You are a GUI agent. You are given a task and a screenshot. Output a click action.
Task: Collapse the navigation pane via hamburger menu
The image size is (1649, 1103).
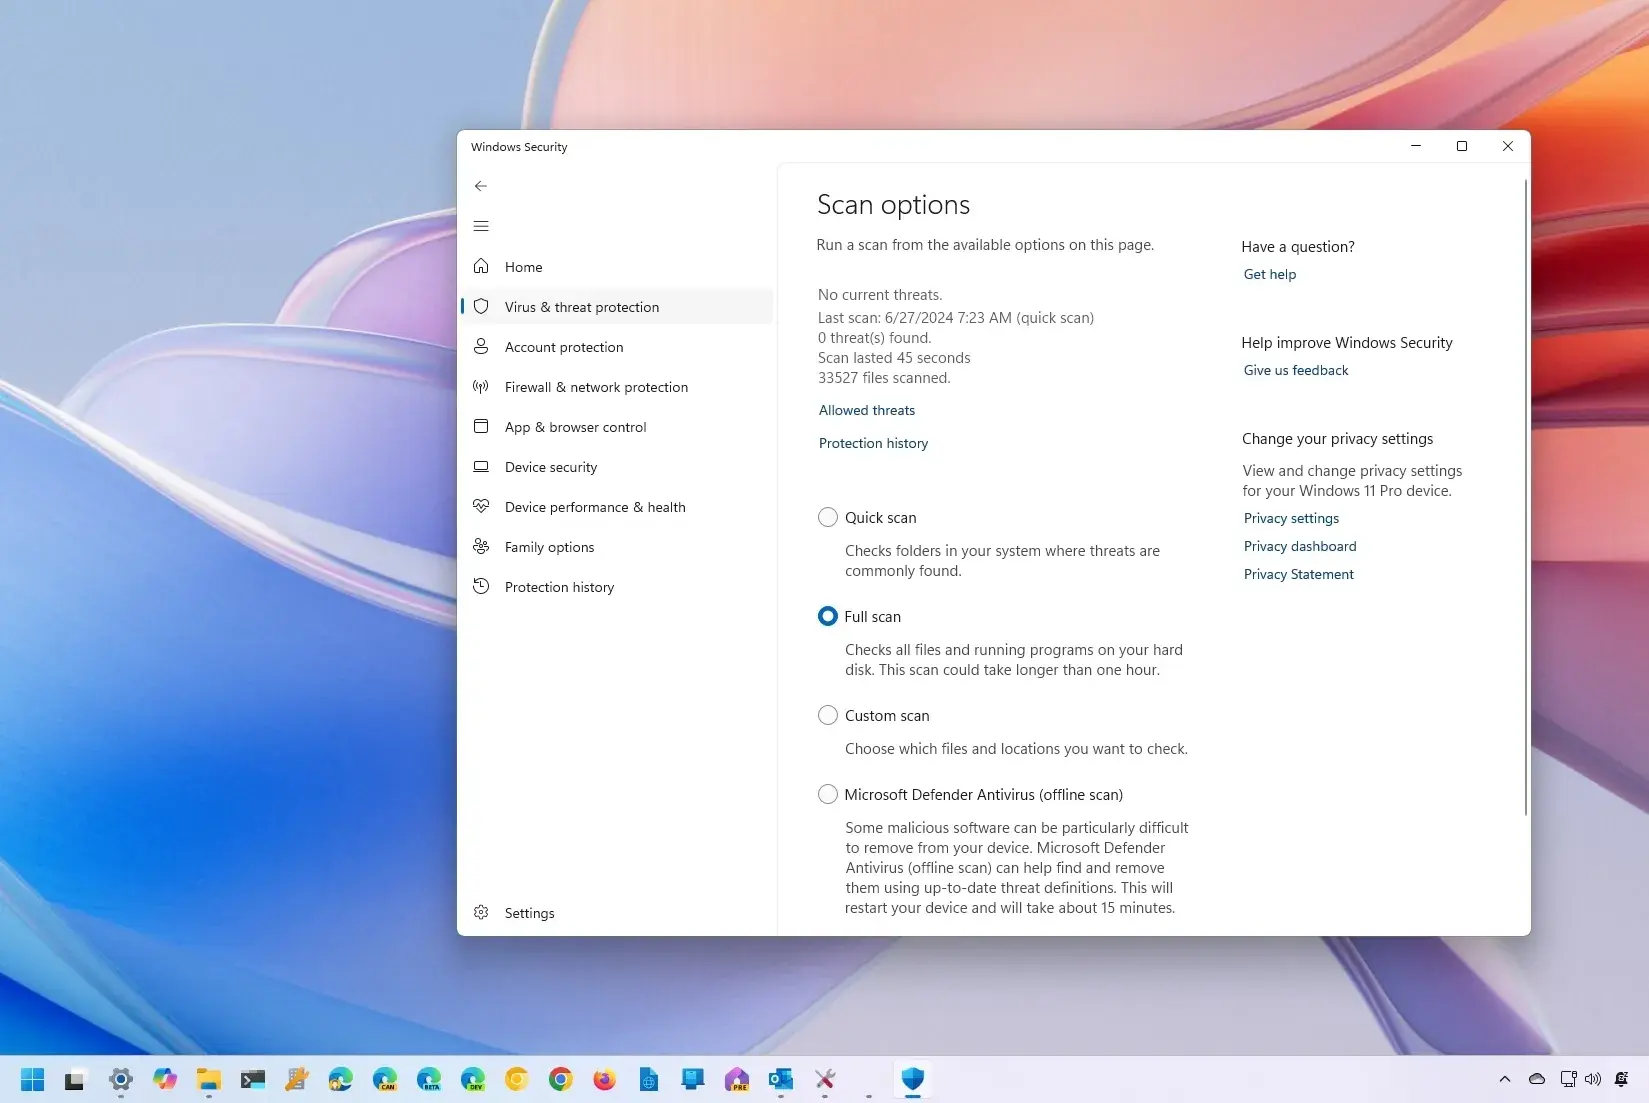[481, 226]
